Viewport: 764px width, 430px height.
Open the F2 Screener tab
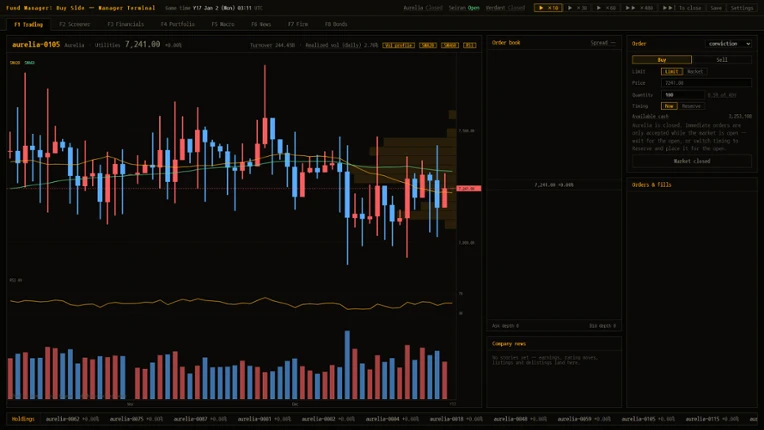(75, 24)
